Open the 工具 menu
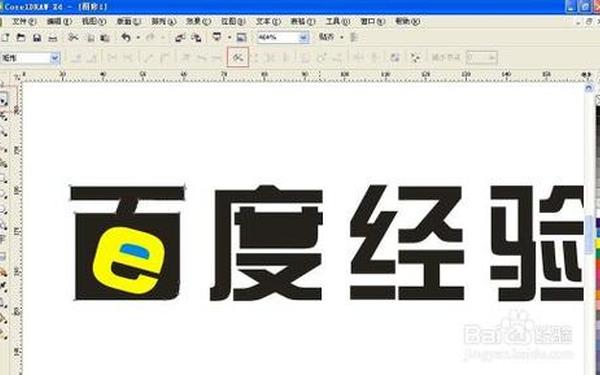 tap(338, 21)
